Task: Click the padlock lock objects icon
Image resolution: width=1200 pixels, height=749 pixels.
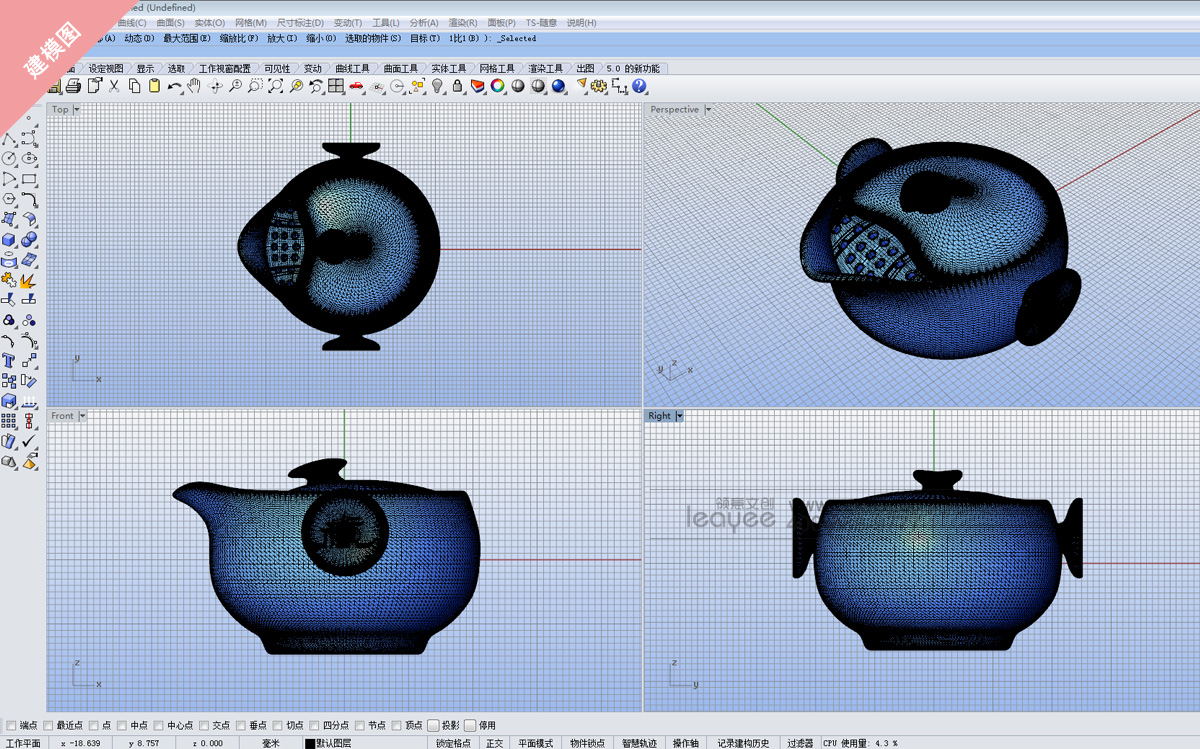Action: point(457,87)
